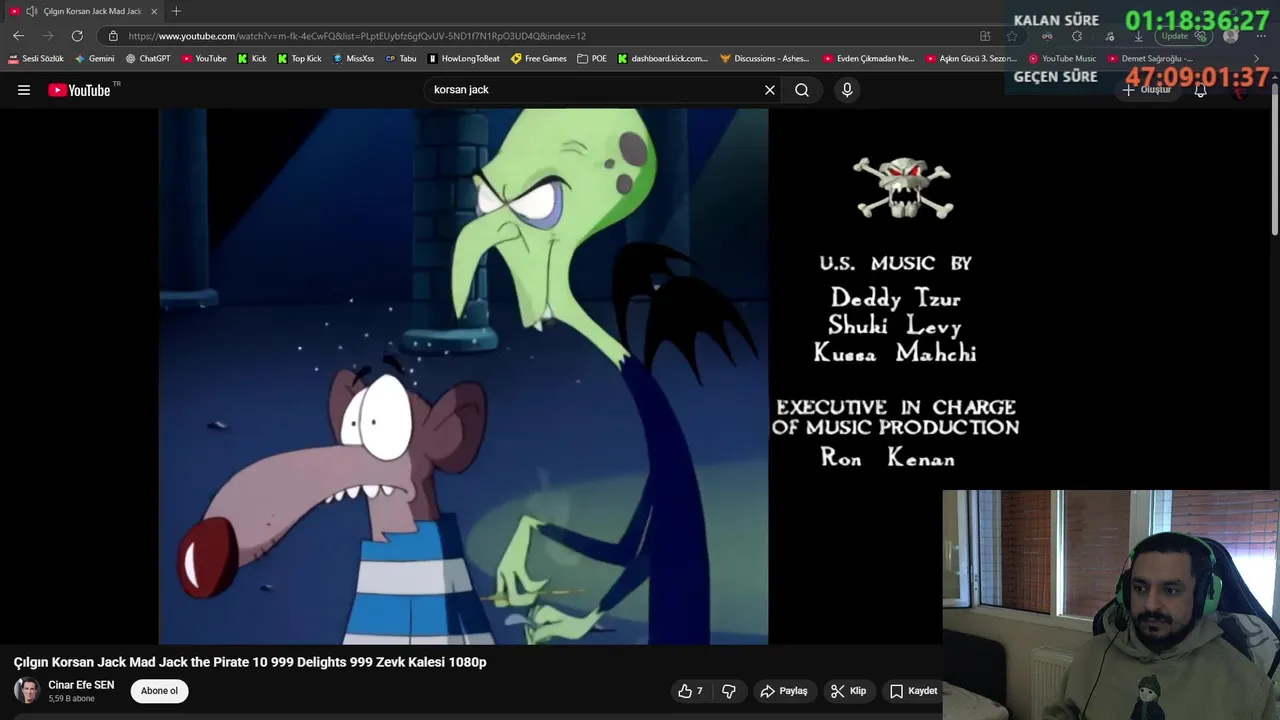The image size is (1280, 720).
Task: Start voice search with the microphone
Action: 847,90
